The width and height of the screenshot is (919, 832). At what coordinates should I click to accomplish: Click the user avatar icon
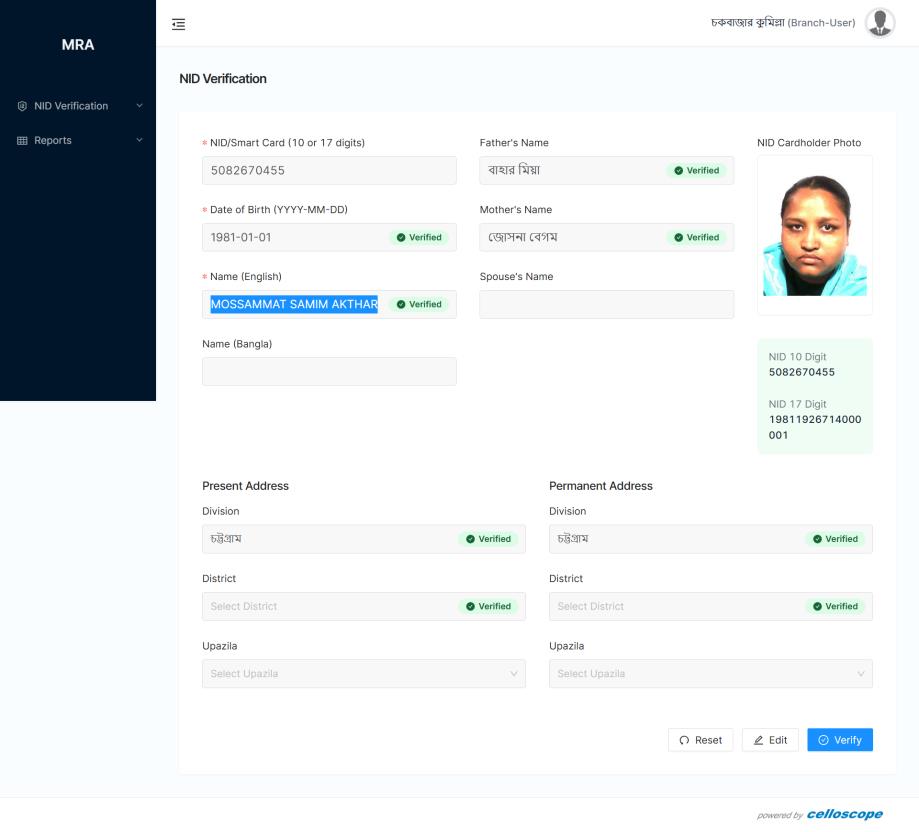coord(880,23)
